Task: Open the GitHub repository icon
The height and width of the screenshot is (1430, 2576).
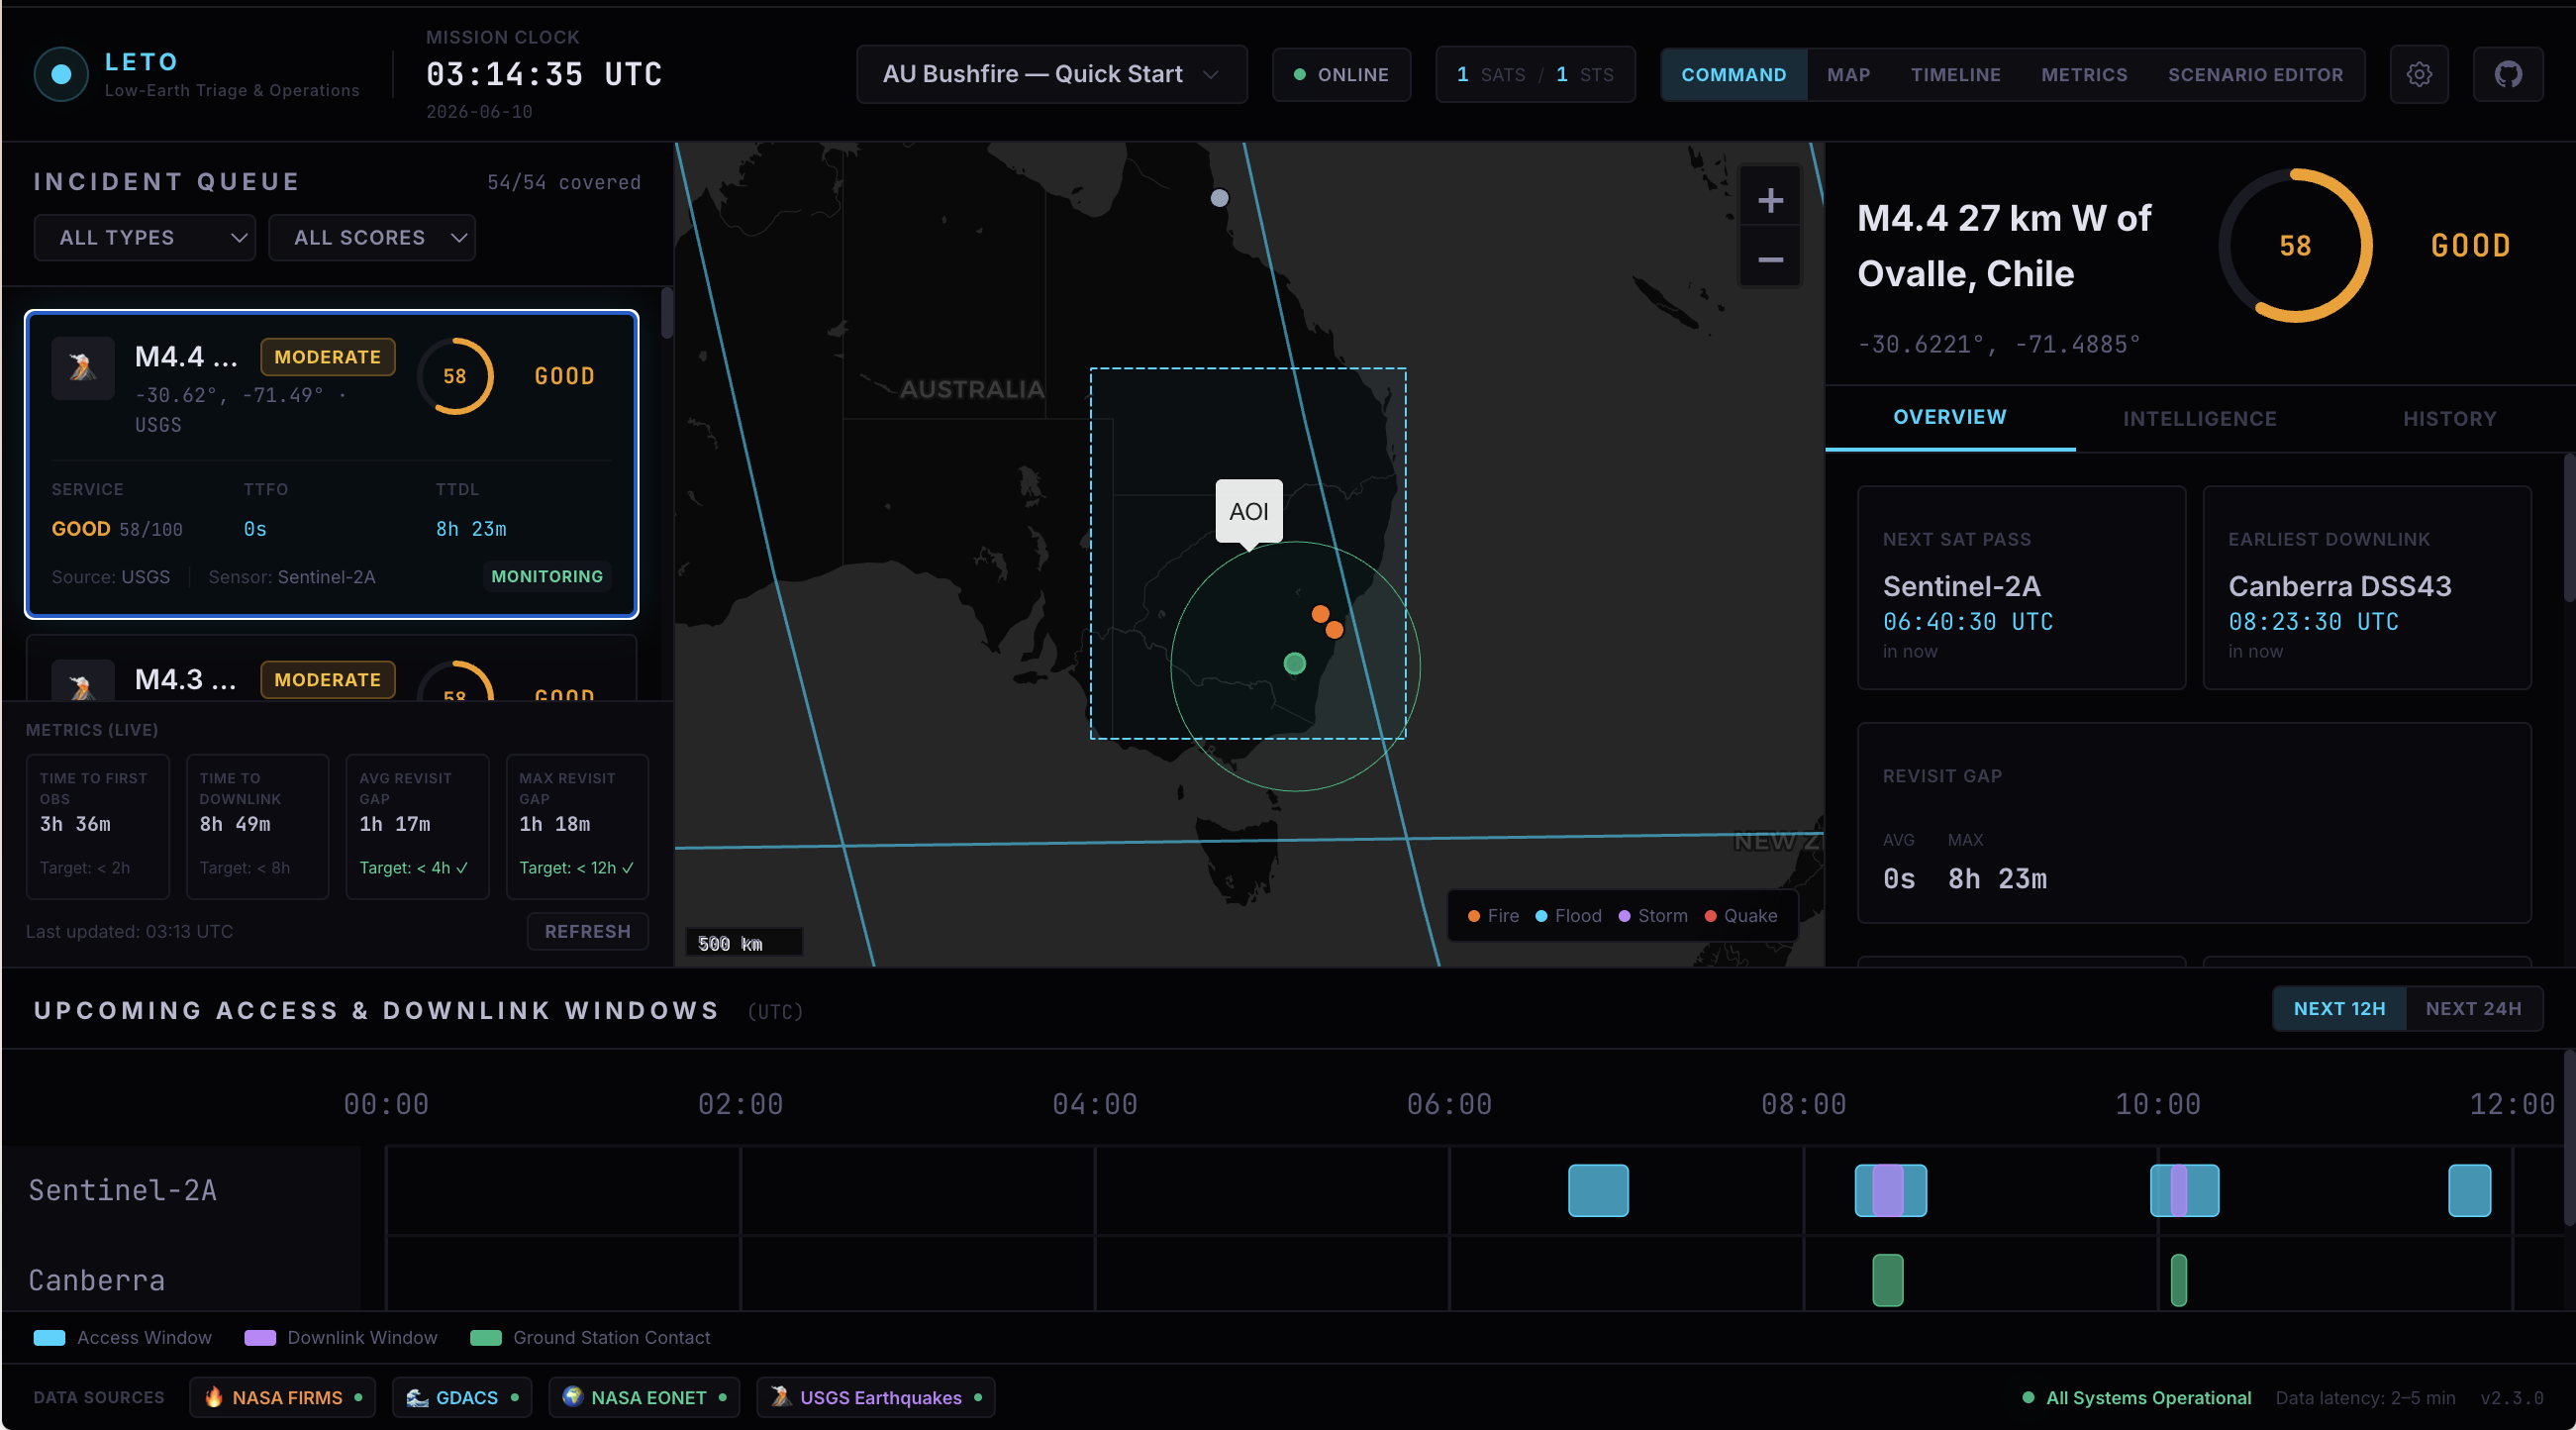Action: click(x=2507, y=74)
